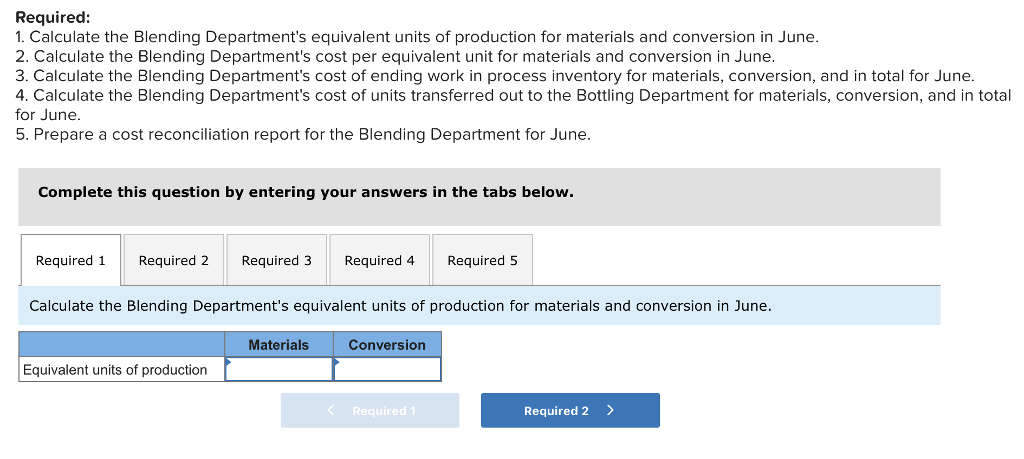1024x459 pixels.
Task: Click the blue corner marker in Materials cell
Action: click(228, 361)
